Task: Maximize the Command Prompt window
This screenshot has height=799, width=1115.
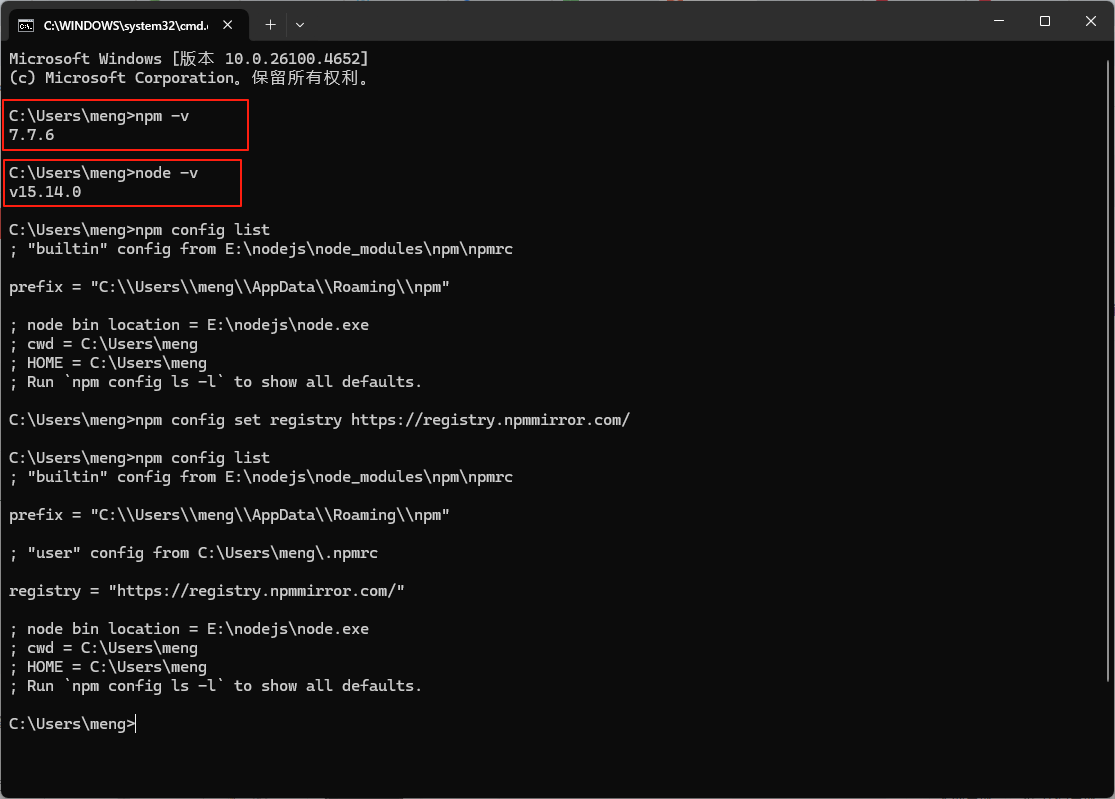Action: [1044, 21]
